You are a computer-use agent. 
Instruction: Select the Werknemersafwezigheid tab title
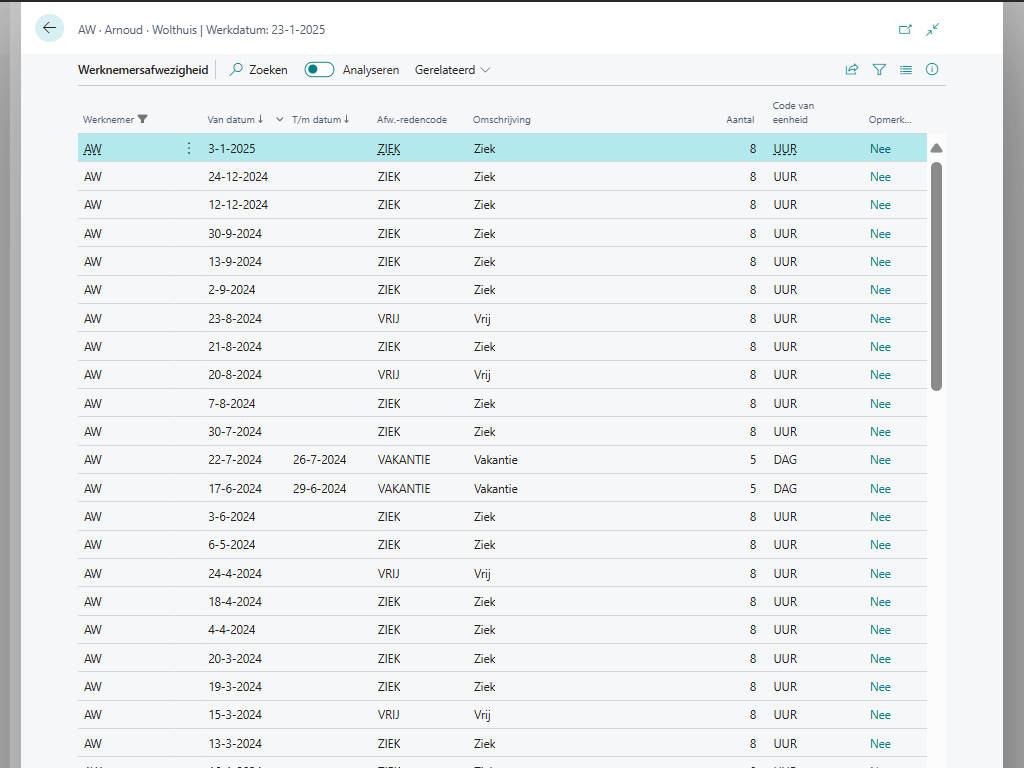click(x=143, y=70)
